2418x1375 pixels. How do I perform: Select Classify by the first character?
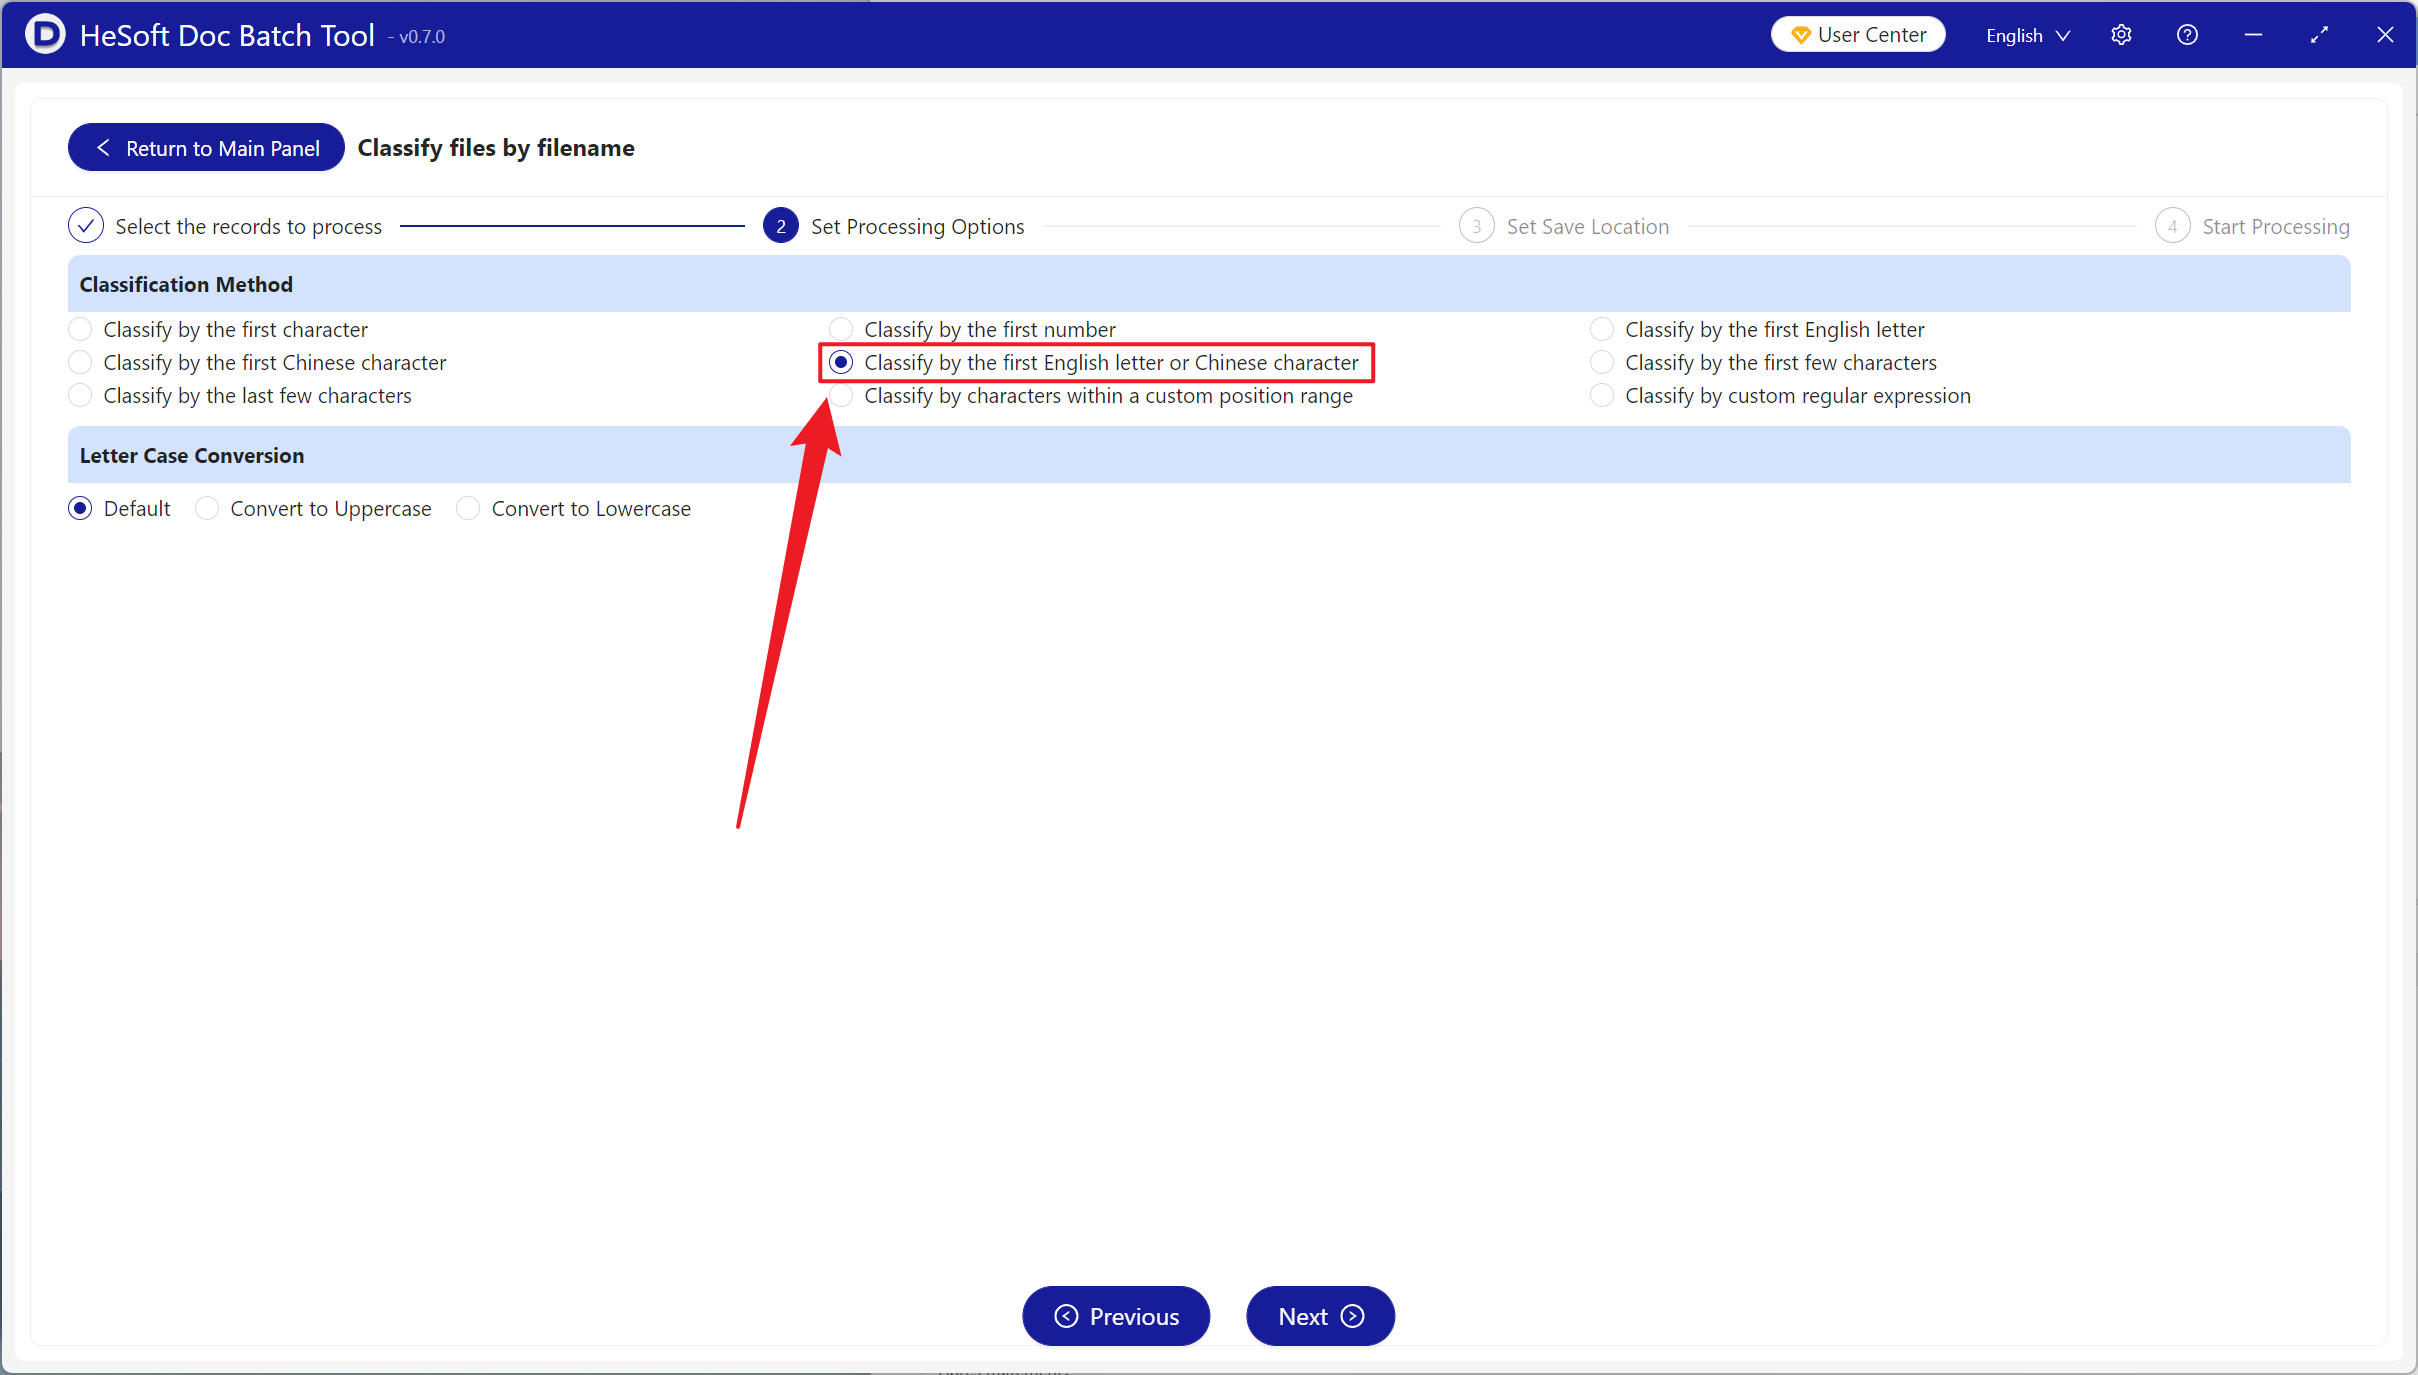coord(218,329)
